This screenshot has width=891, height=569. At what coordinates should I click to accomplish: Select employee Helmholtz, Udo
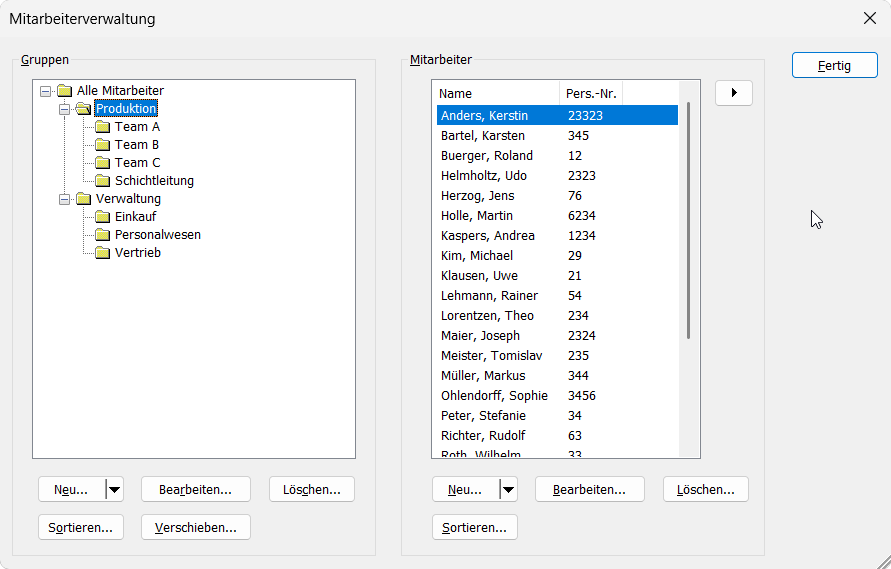557,175
